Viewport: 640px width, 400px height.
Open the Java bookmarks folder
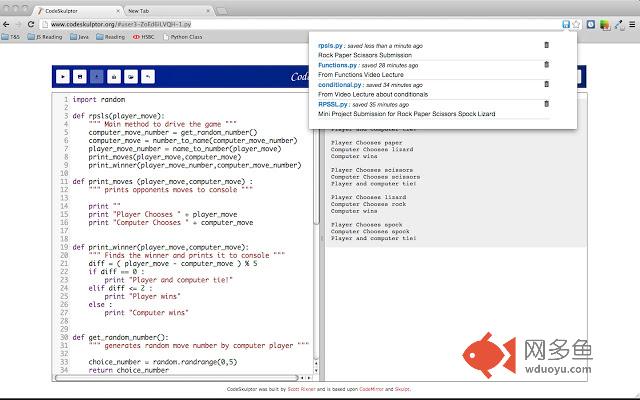[x=79, y=37]
